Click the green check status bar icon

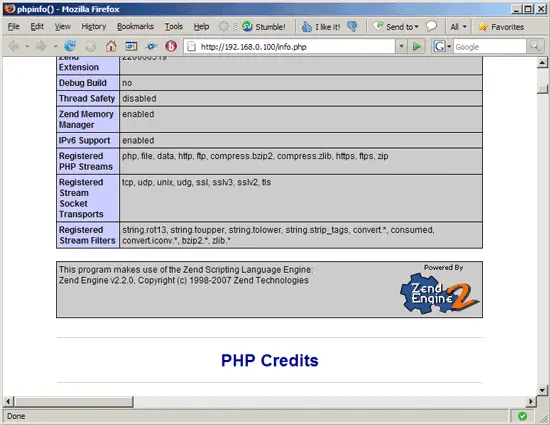click(522, 416)
